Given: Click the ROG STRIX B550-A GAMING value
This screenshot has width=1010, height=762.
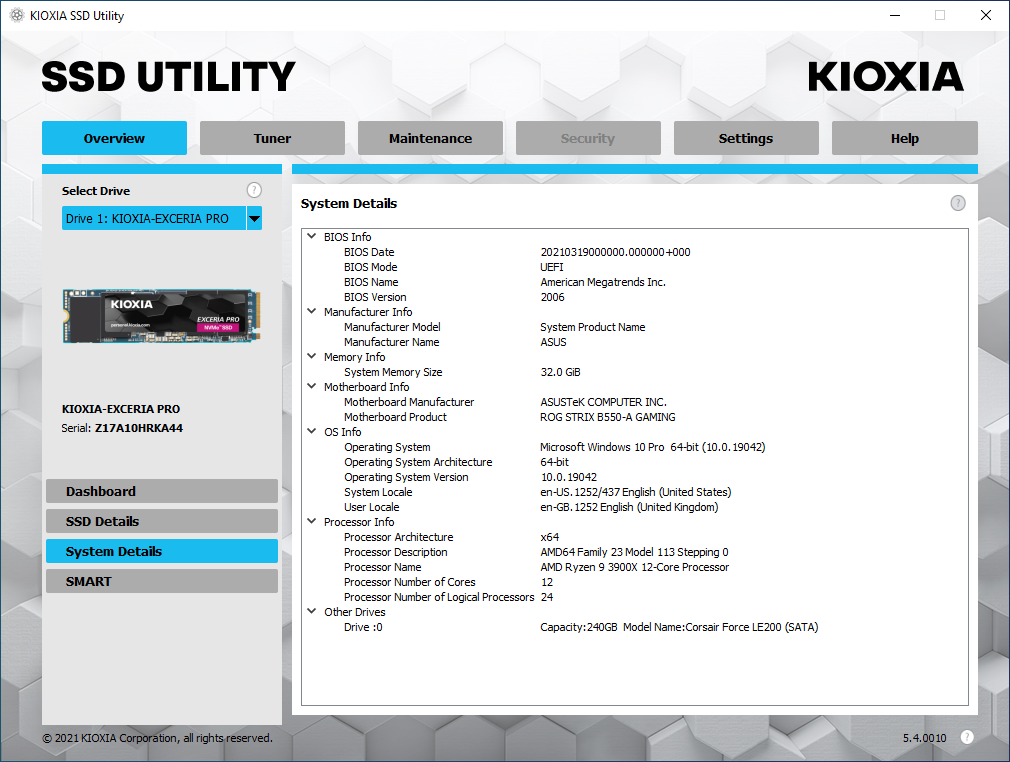Looking at the screenshot, I should [x=607, y=417].
